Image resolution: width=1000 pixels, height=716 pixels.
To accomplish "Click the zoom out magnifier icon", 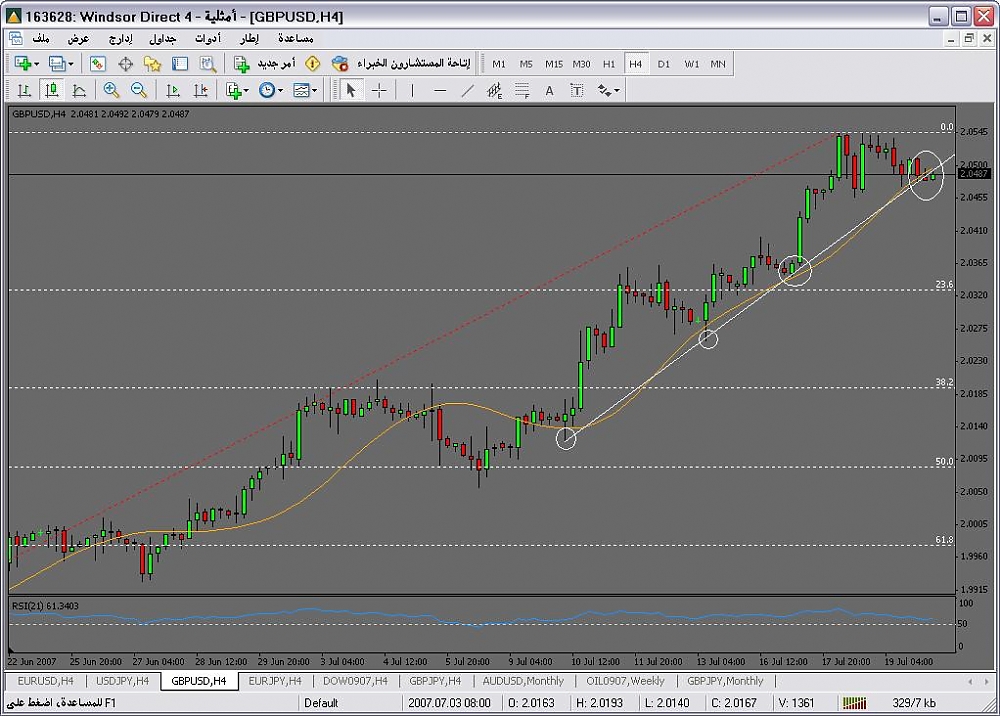I will click(x=139, y=90).
